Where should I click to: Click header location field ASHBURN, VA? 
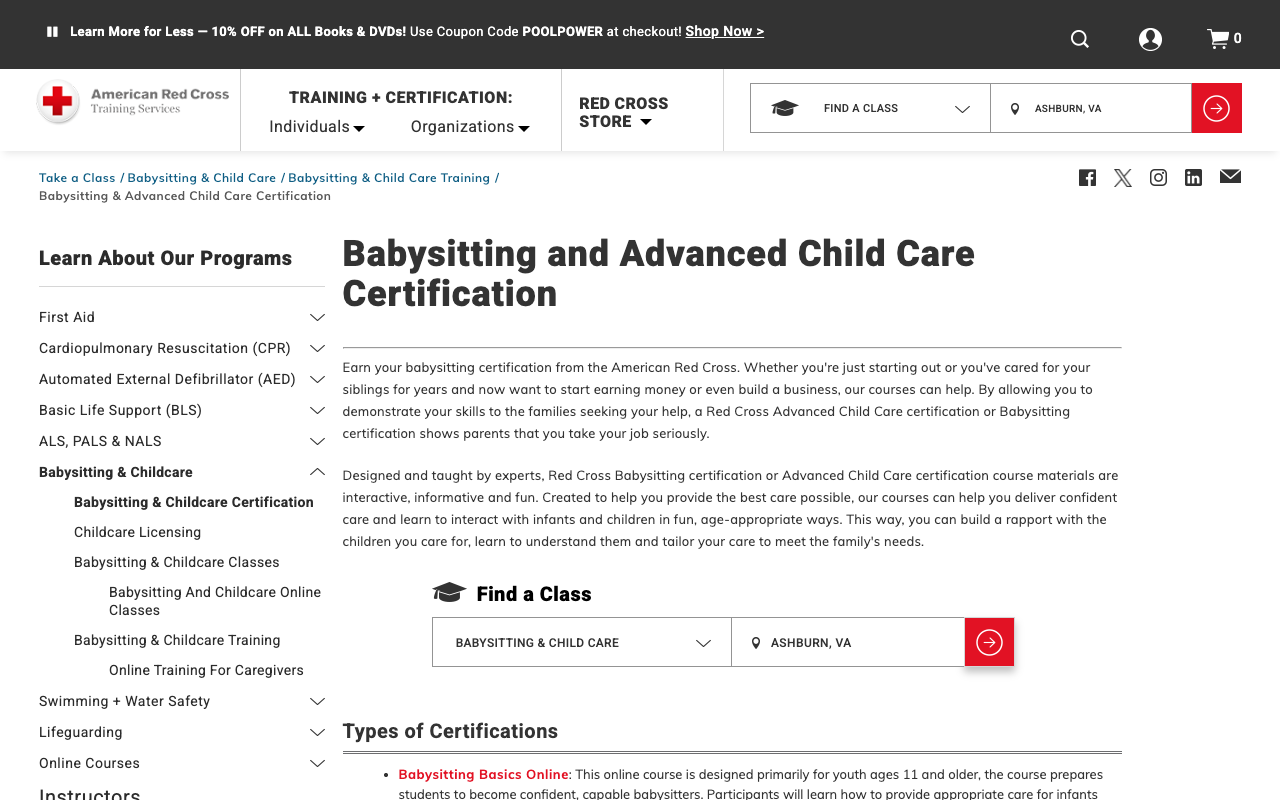coord(1091,108)
